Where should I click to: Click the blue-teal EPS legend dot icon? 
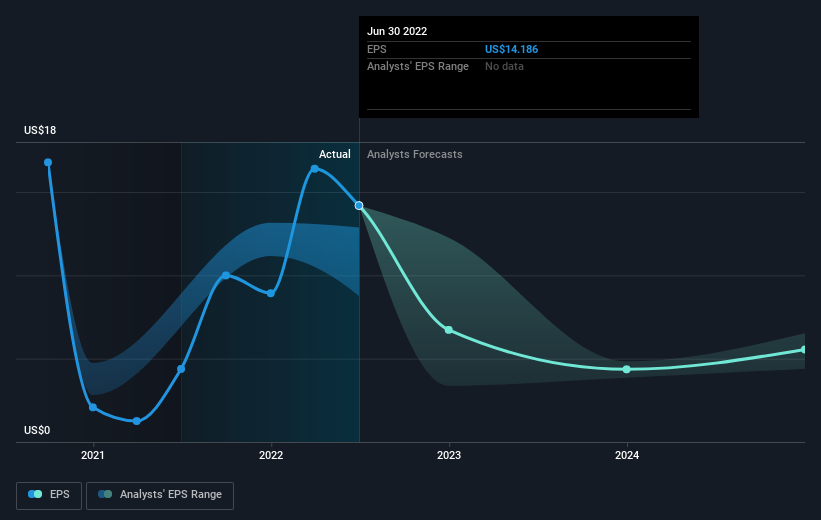(x=35, y=495)
